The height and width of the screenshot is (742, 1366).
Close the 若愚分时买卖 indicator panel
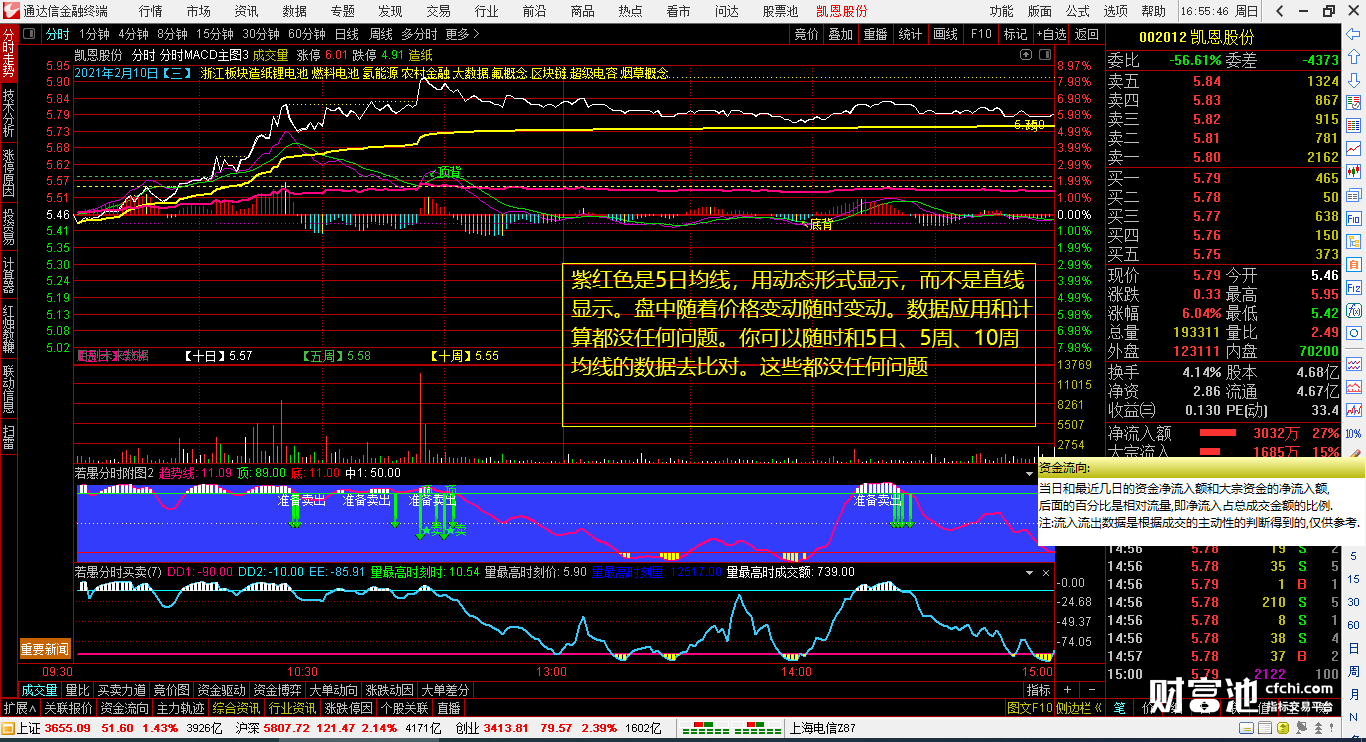click(x=1046, y=573)
